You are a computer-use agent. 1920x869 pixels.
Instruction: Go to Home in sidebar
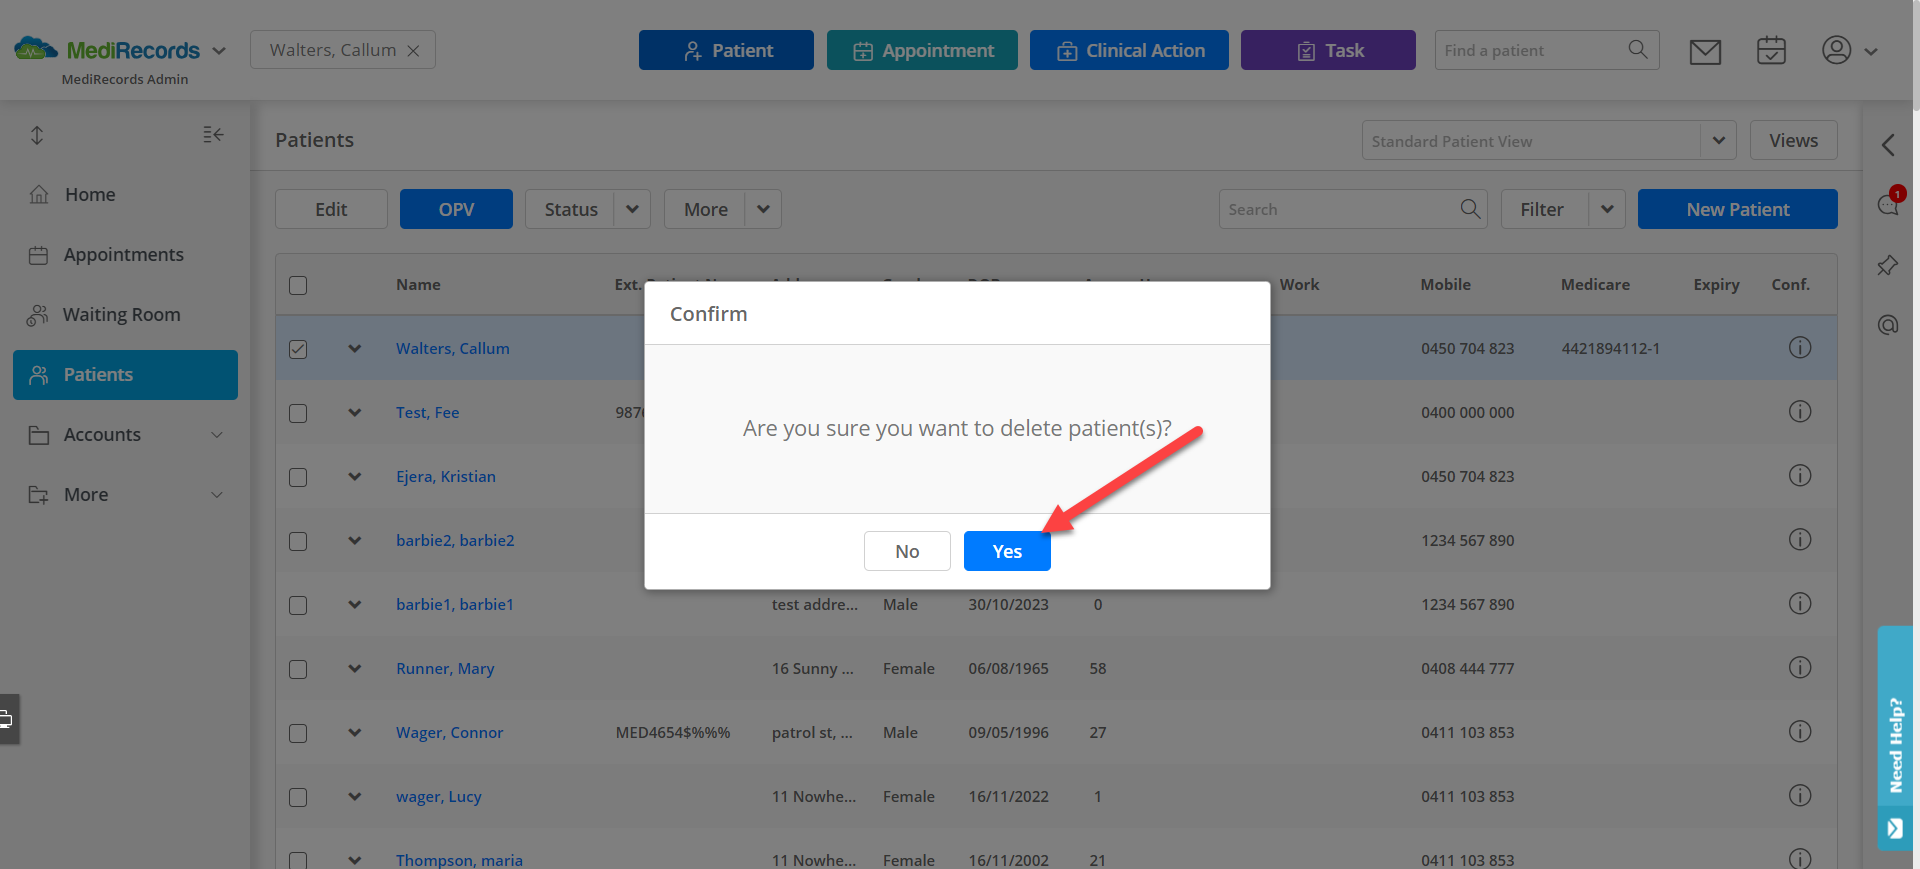pos(125,195)
